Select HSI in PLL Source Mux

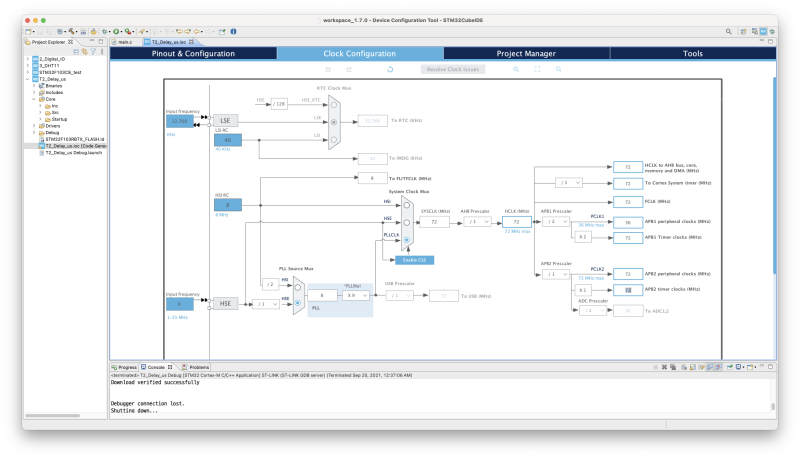(x=298, y=288)
